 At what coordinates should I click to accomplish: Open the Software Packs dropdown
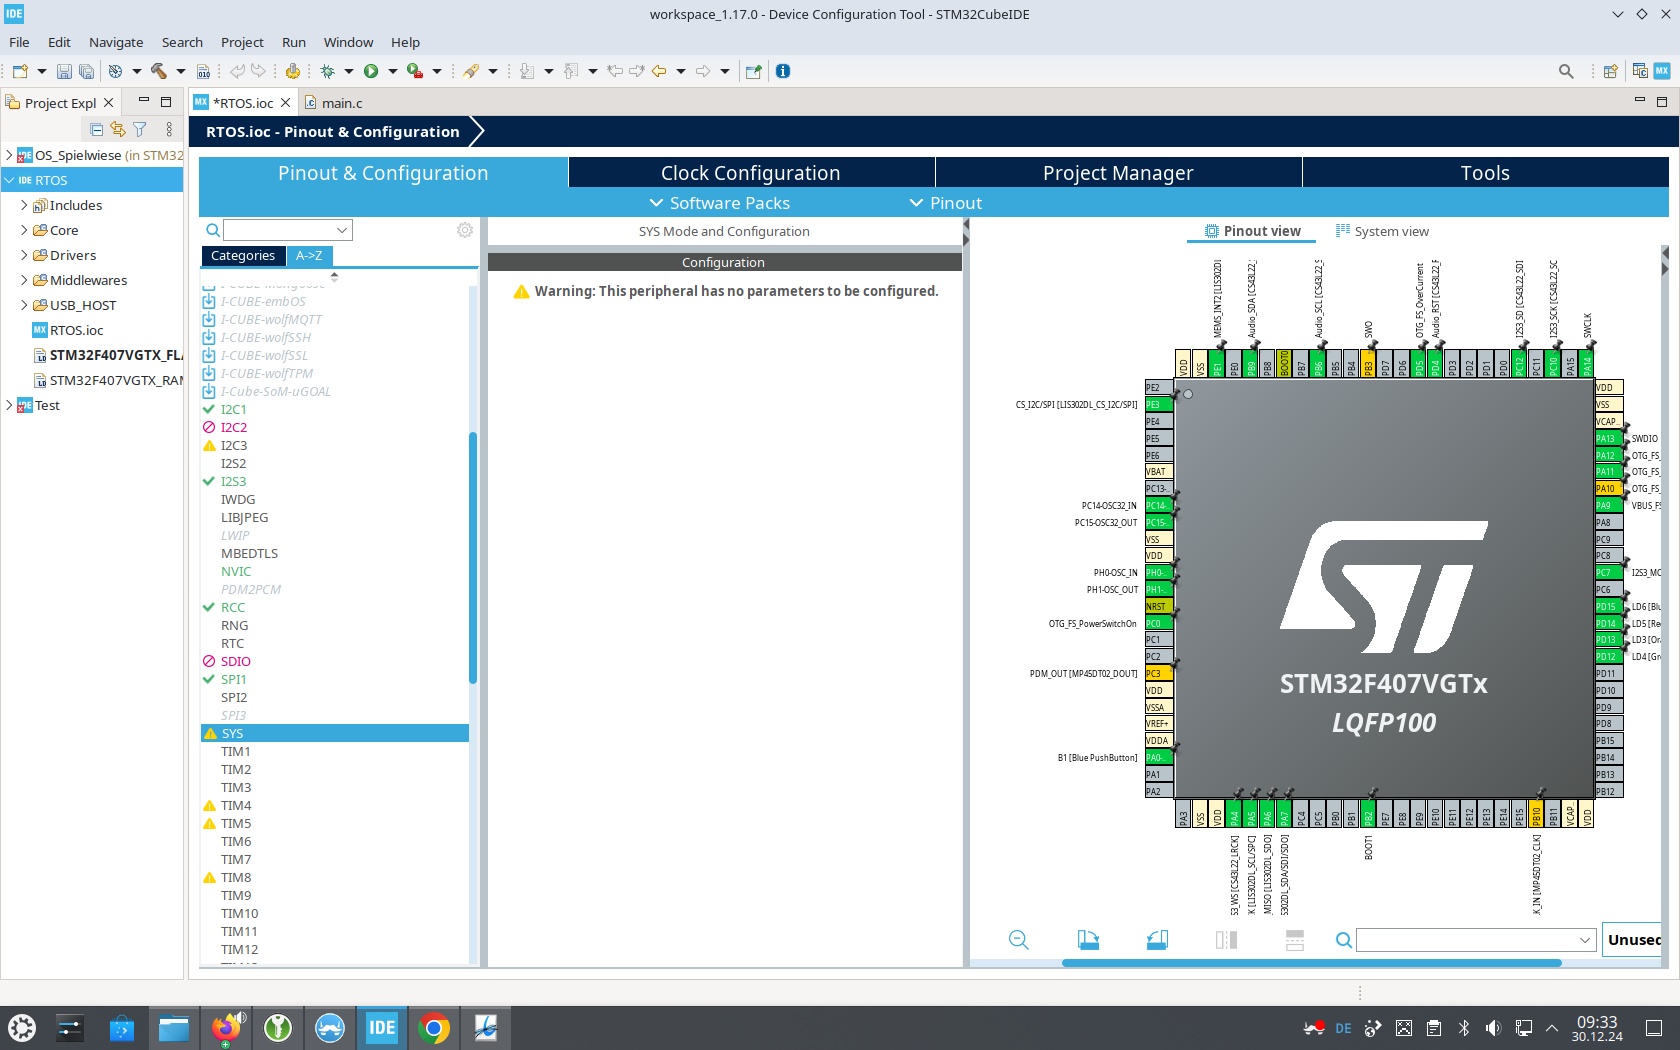pos(719,203)
